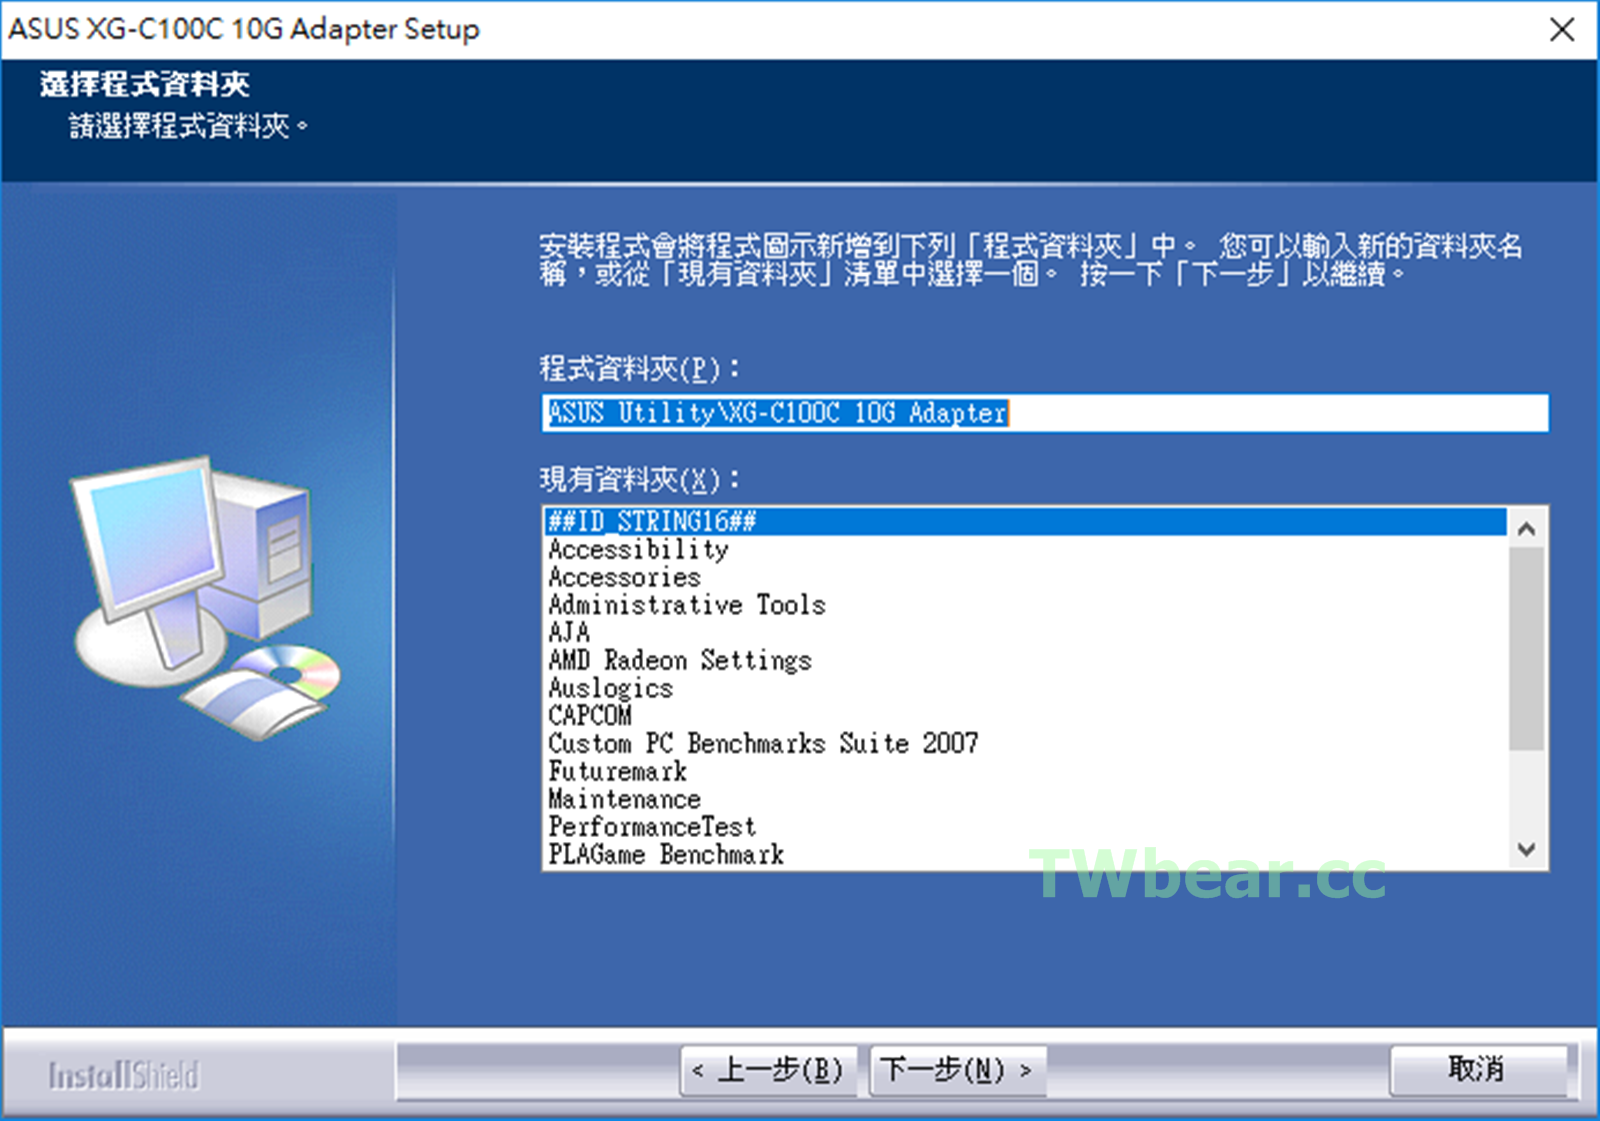Select Accessibility in the existing folders list
The width and height of the screenshot is (1600, 1121).
point(1025,549)
